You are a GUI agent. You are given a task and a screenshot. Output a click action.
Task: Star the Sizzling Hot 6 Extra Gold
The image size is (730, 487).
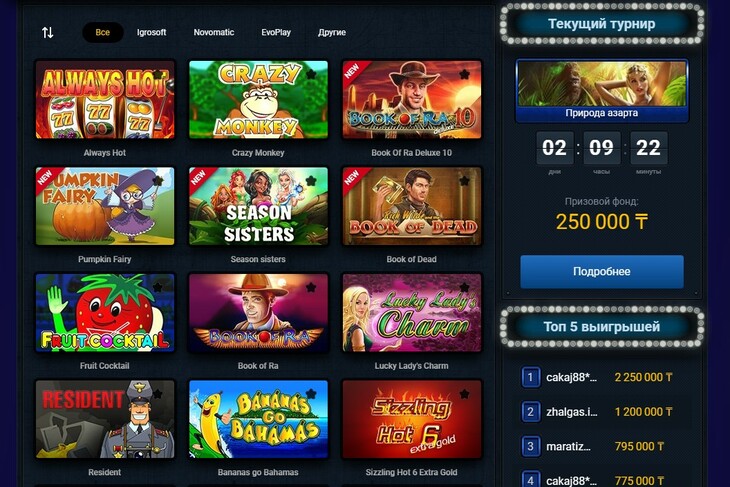coord(465,394)
